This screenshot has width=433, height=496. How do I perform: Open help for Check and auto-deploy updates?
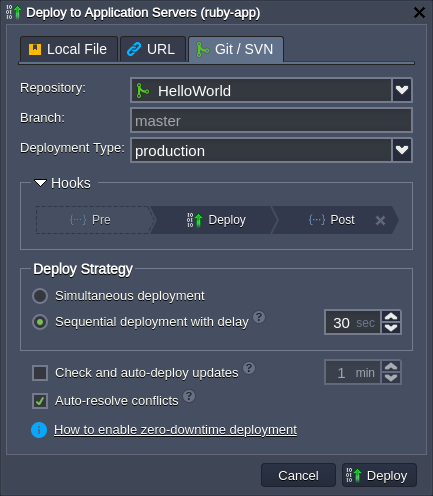pos(249,368)
